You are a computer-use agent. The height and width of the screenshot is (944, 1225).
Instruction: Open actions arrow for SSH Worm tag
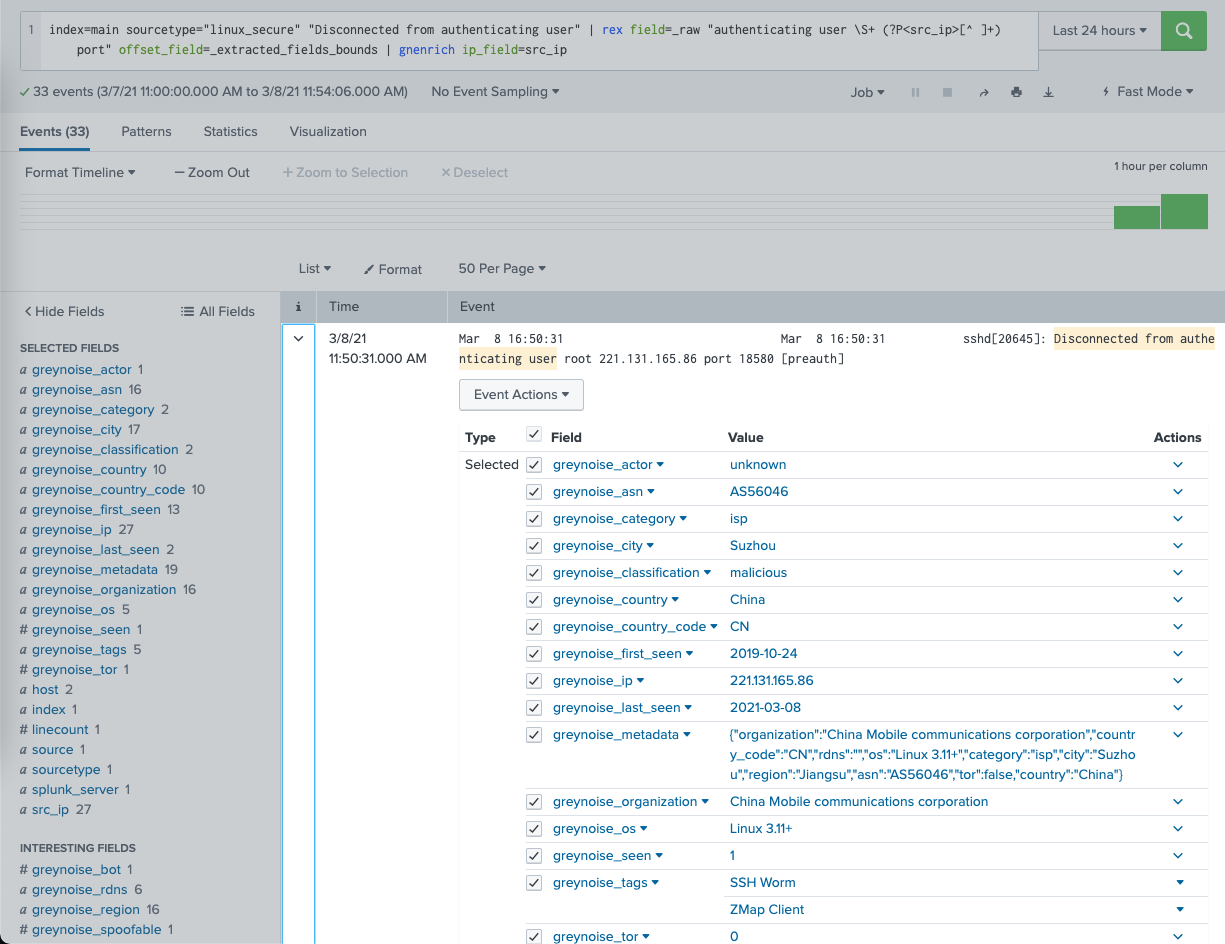coord(1180,883)
